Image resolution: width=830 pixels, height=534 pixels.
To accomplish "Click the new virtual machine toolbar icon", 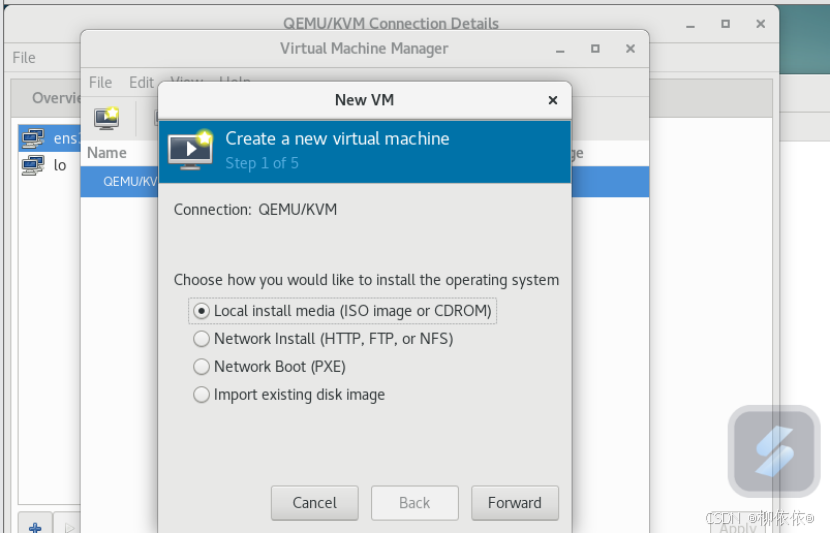I will pos(107,117).
